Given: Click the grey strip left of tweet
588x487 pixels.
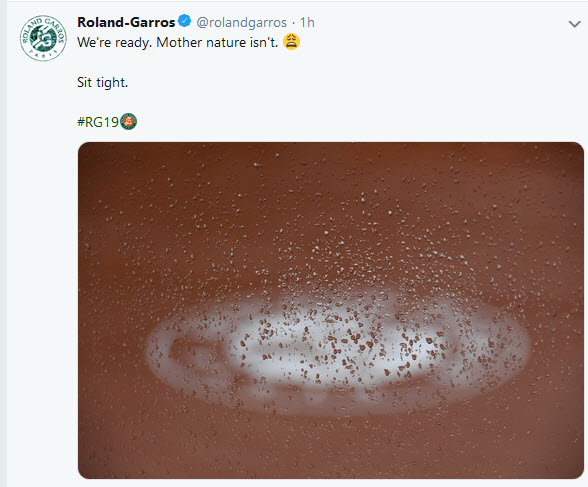Looking at the screenshot, I should click(x=3, y=244).
